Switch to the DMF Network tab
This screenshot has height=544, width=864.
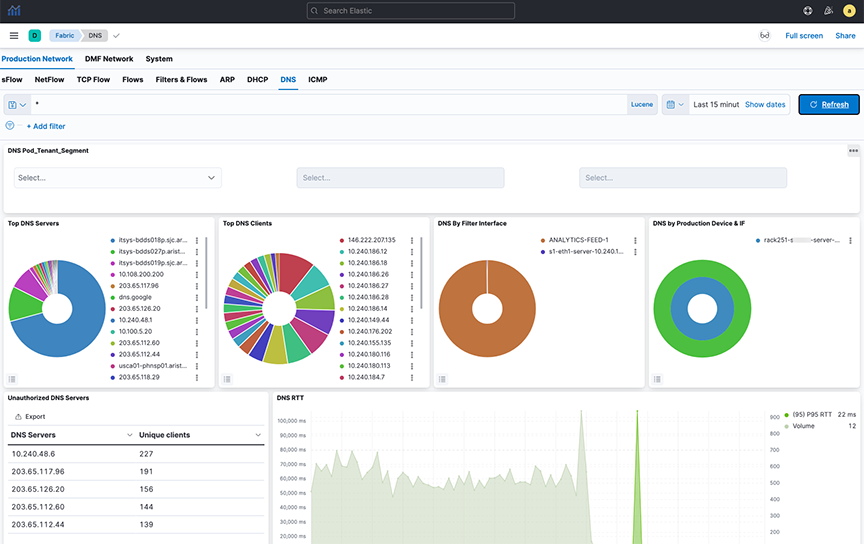[109, 59]
